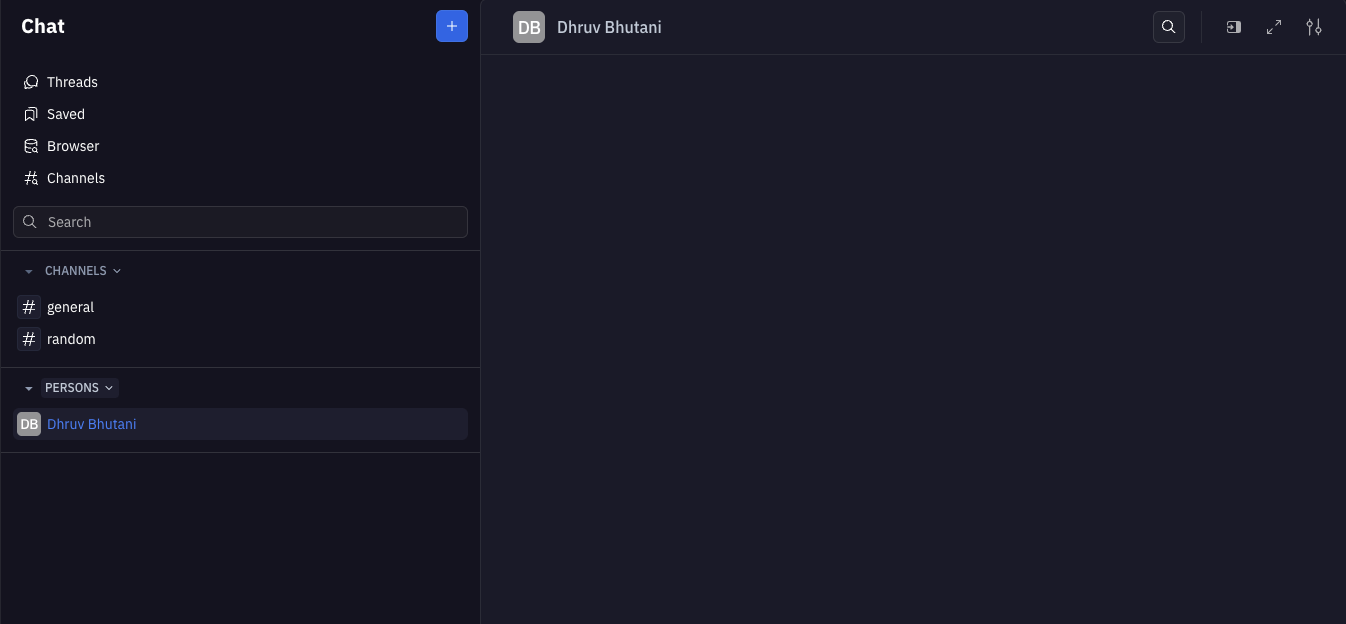Click the DB avatar in the chat header

point(529,27)
